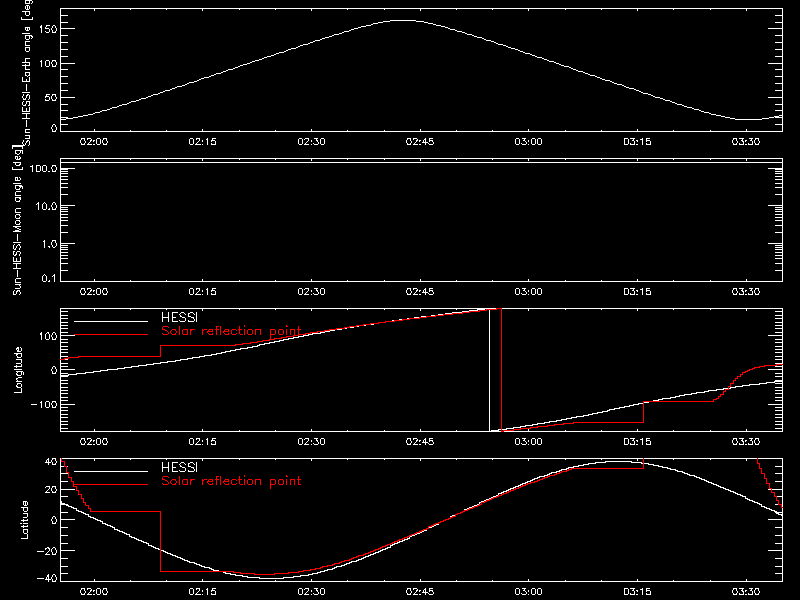Click 03:30 time label under Earth angle plot

point(746,142)
